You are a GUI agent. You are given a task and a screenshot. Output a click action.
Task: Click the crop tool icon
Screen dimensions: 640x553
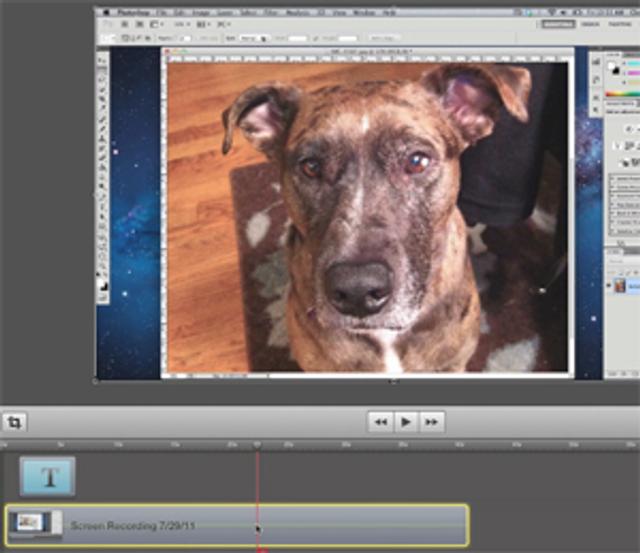tap(15, 422)
